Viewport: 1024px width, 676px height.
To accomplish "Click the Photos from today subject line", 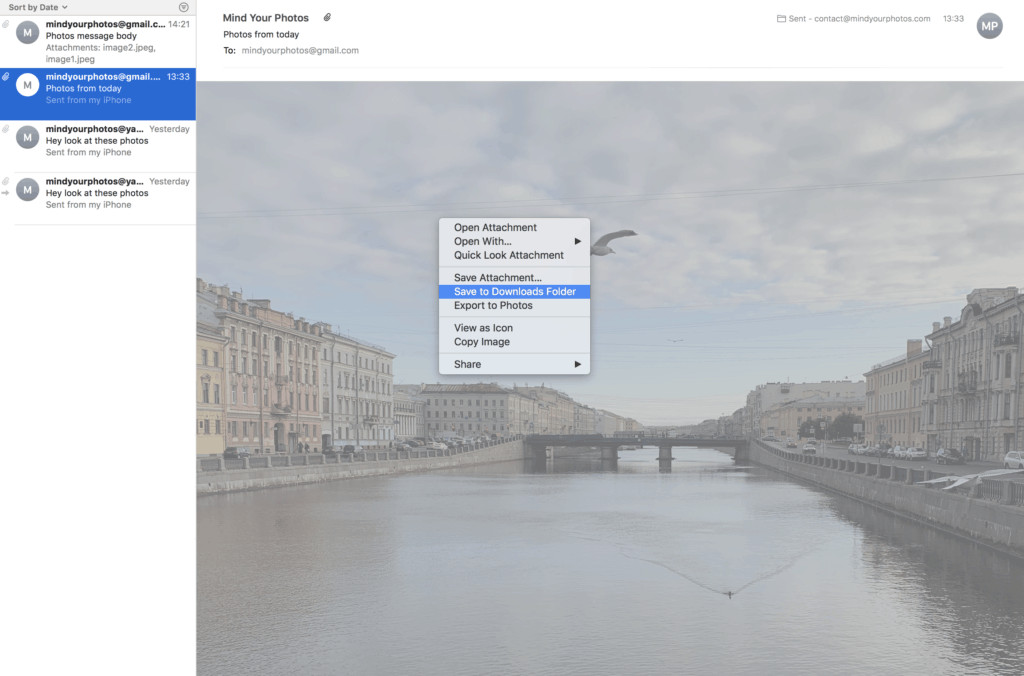I will (x=261, y=35).
